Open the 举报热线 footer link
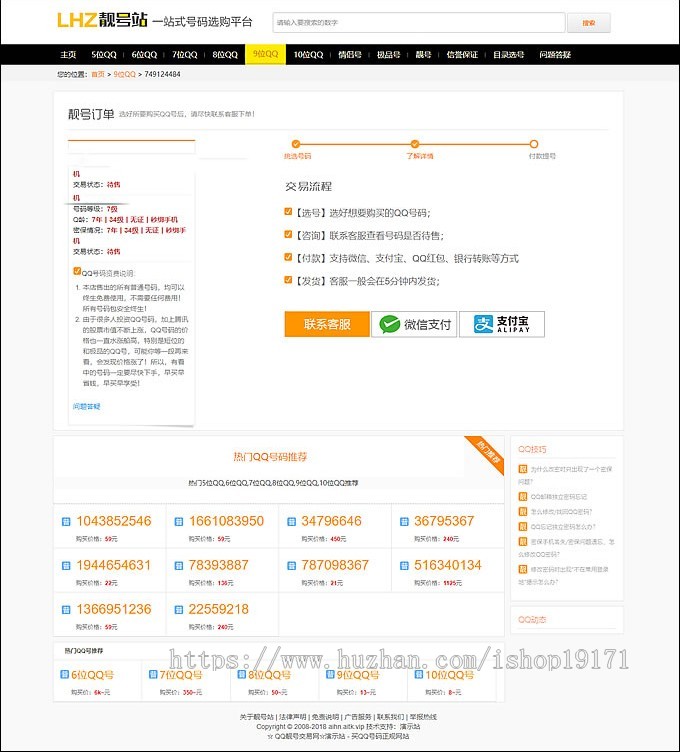Viewport: 680px width, 752px height. (423, 717)
